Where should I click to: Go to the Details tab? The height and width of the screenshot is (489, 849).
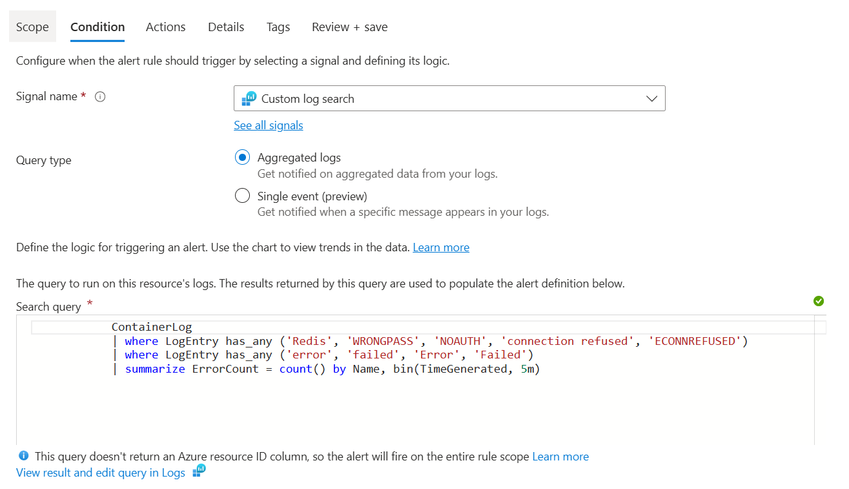(x=226, y=27)
